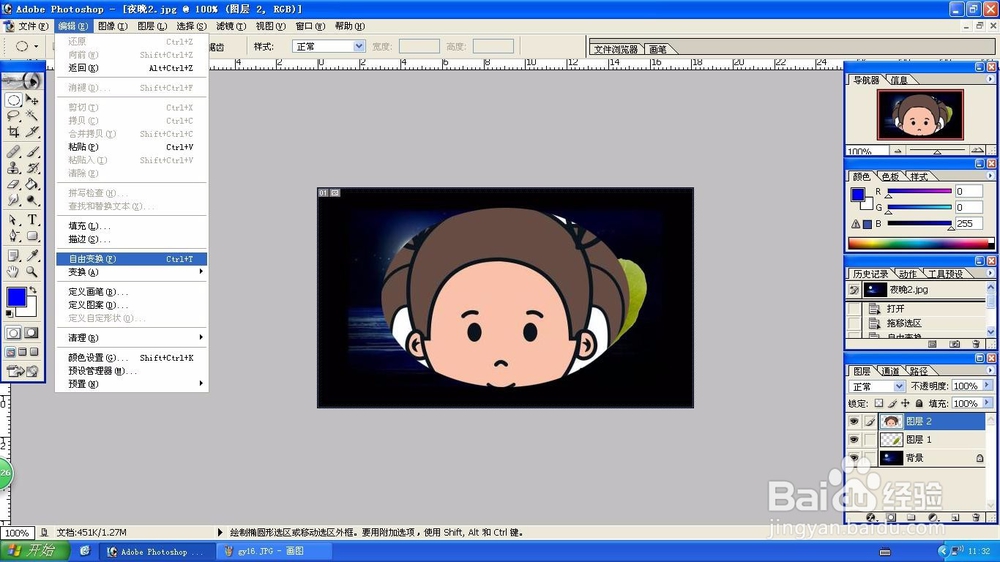Open 变换 submenu in Edit menu
This screenshot has width=1000, height=562.
pyautogui.click(x=131, y=272)
